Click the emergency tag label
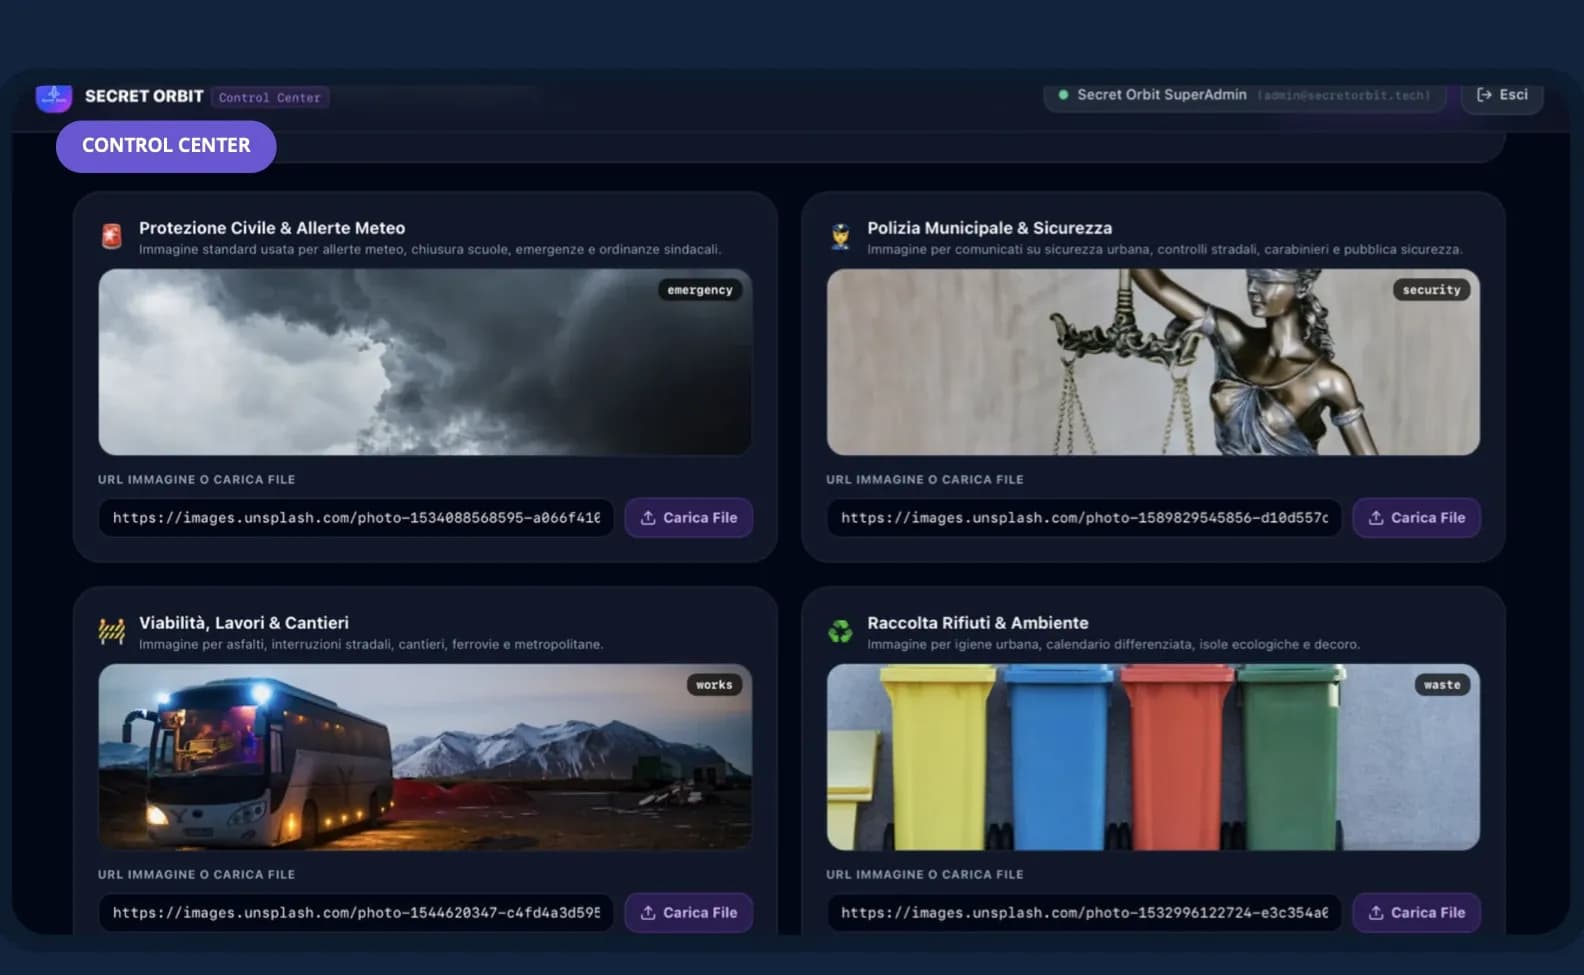The image size is (1584, 975). (700, 290)
